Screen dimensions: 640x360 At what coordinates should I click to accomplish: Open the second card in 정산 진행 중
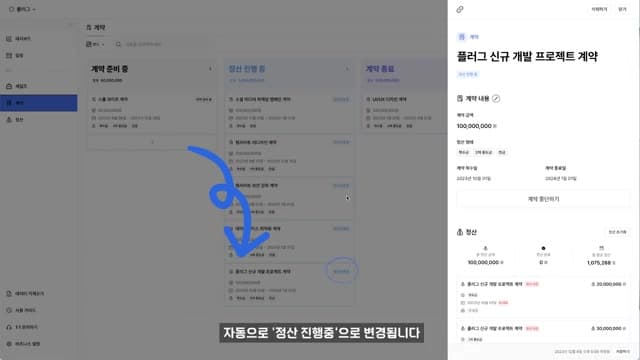coord(289,156)
